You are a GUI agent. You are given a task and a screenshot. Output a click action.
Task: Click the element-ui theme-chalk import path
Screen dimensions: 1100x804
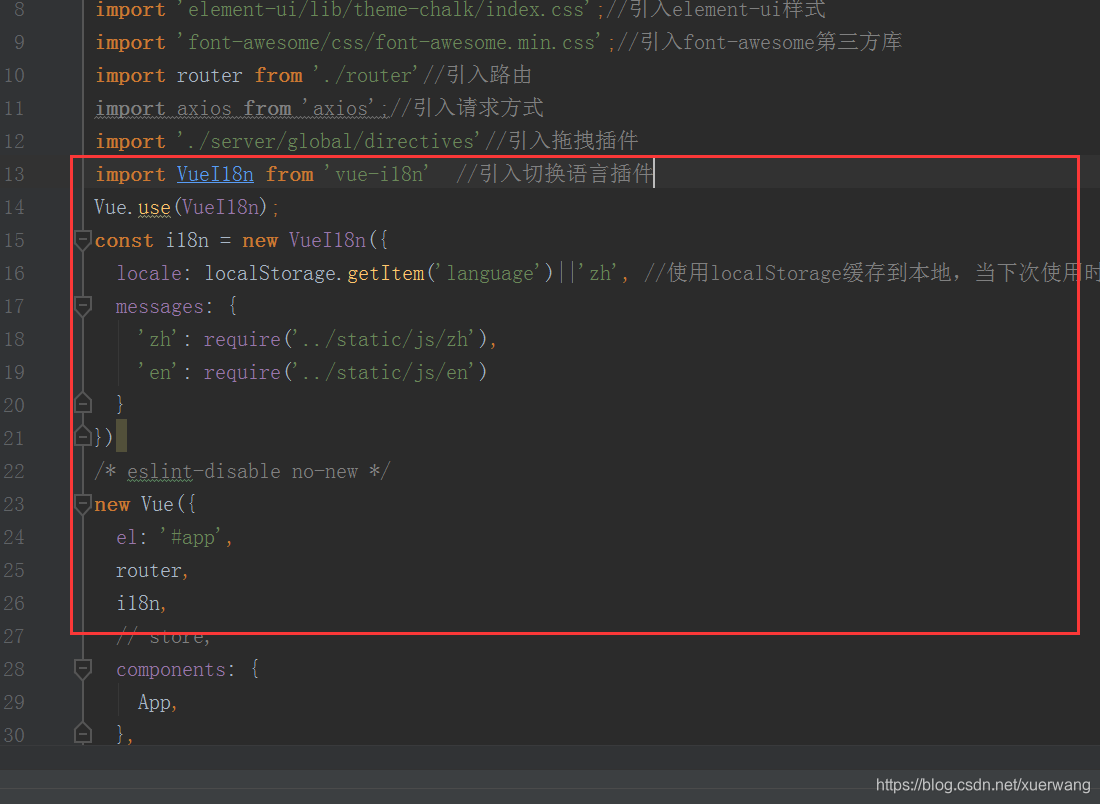coord(384,10)
